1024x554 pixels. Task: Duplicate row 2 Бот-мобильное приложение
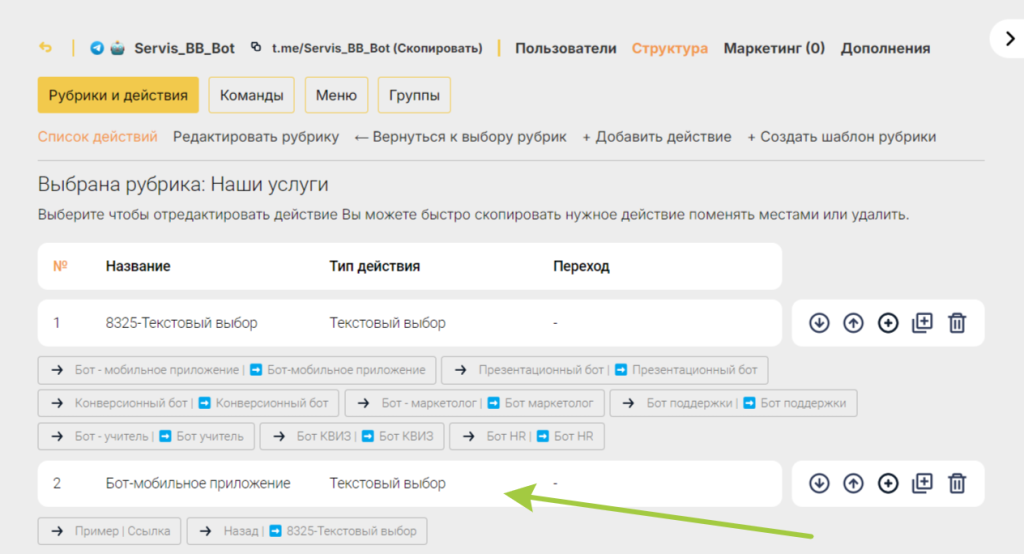(x=922, y=483)
